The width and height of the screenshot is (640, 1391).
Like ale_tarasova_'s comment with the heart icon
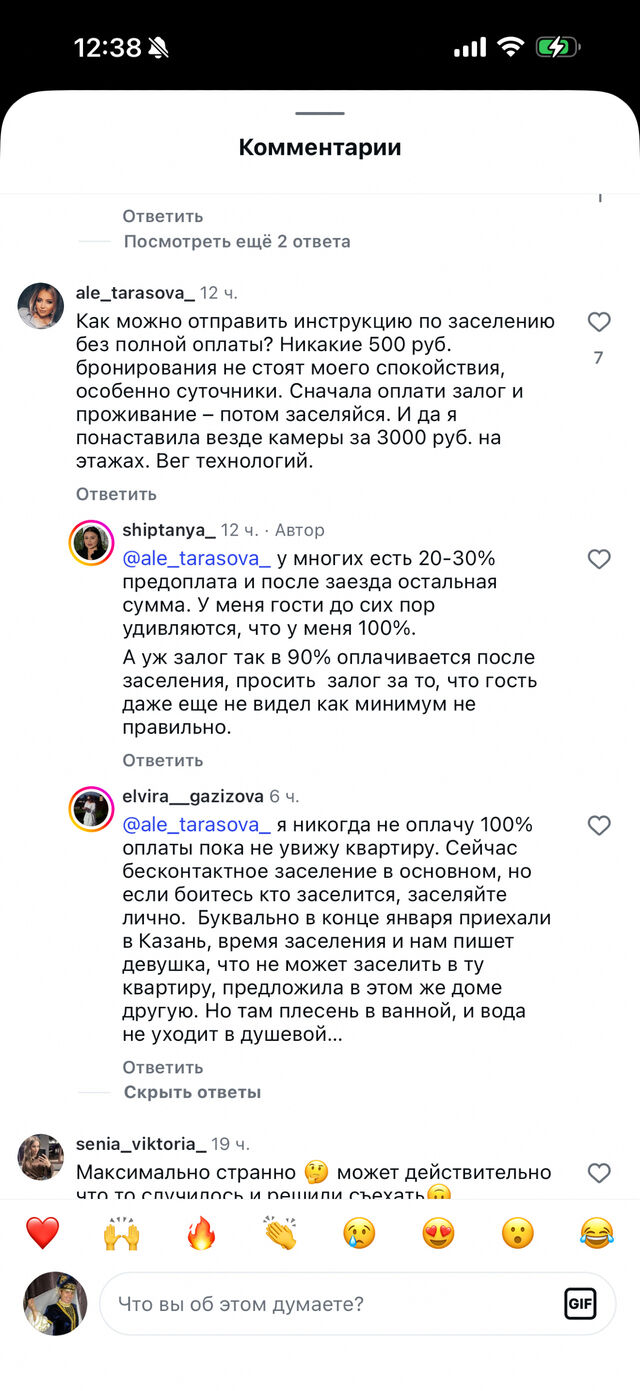click(x=599, y=321)
